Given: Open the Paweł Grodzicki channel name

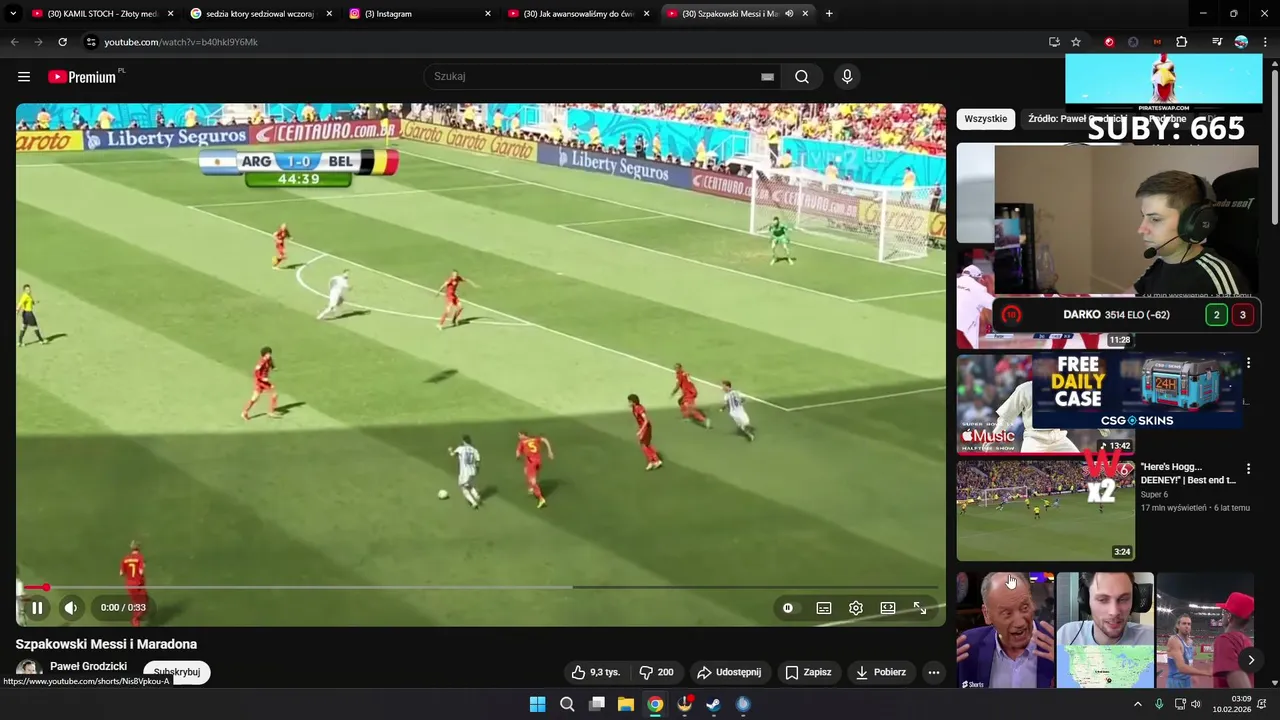Looking at the screenshot, I should [x=88, y=666].
